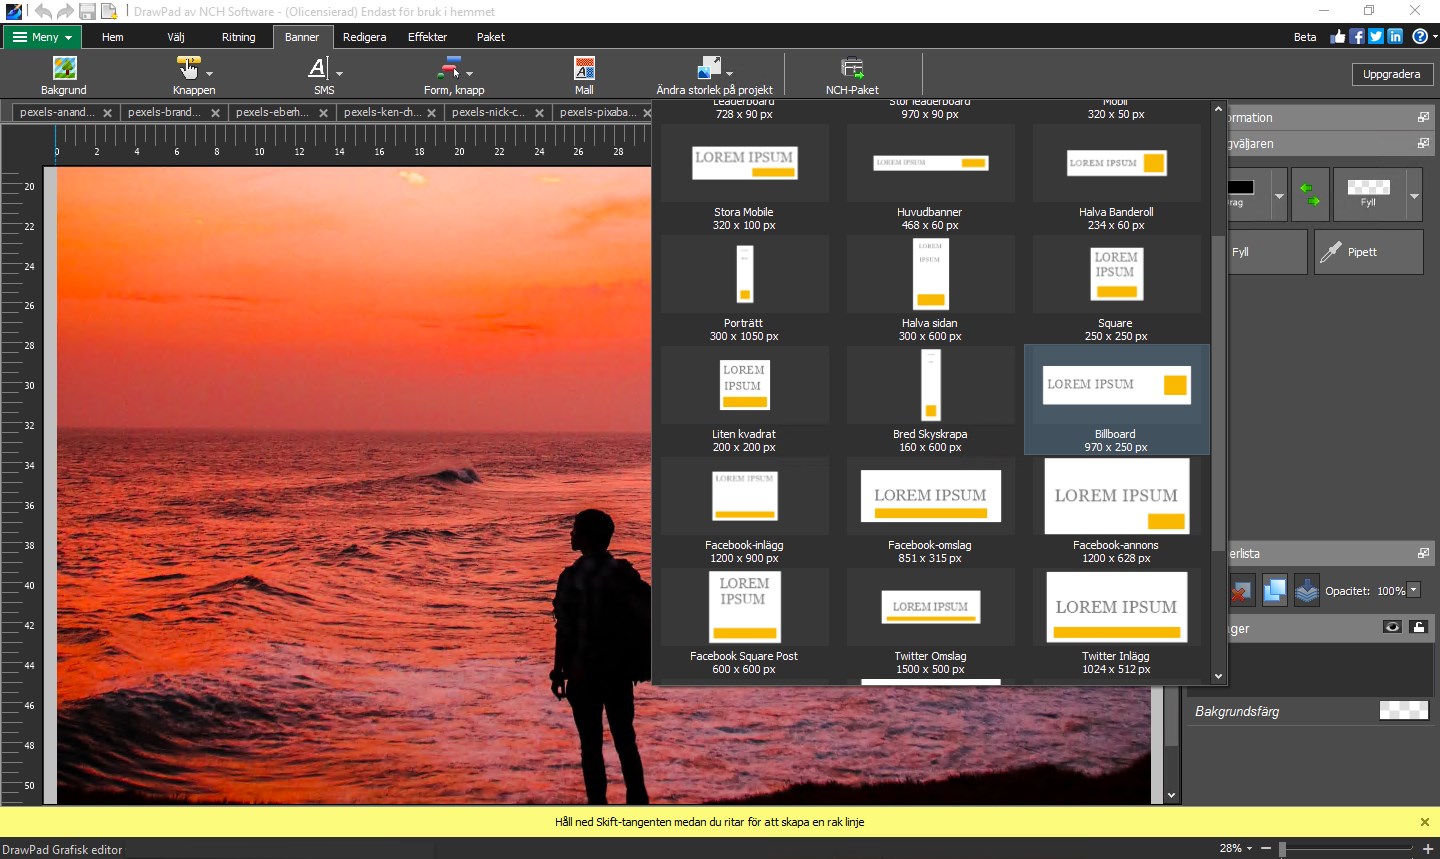This screenshot has height=859, width=1440.
Task: Close the yellow Skift tip bar
Action: (1425, 822)
